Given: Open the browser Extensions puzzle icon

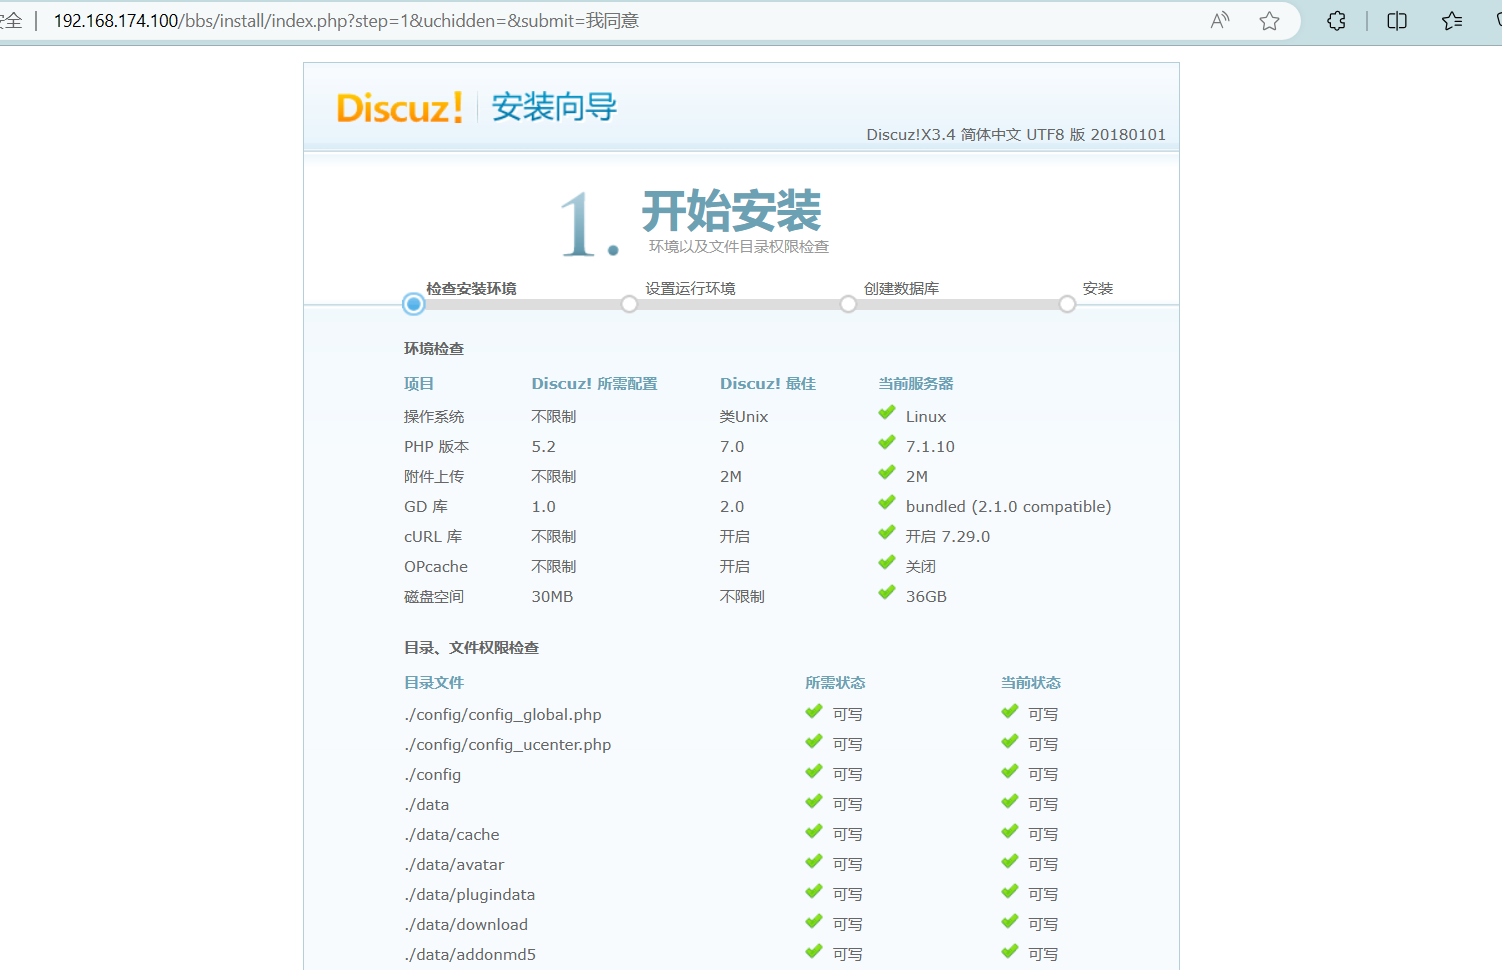Looking at the screenshot, I should 1336,21.
